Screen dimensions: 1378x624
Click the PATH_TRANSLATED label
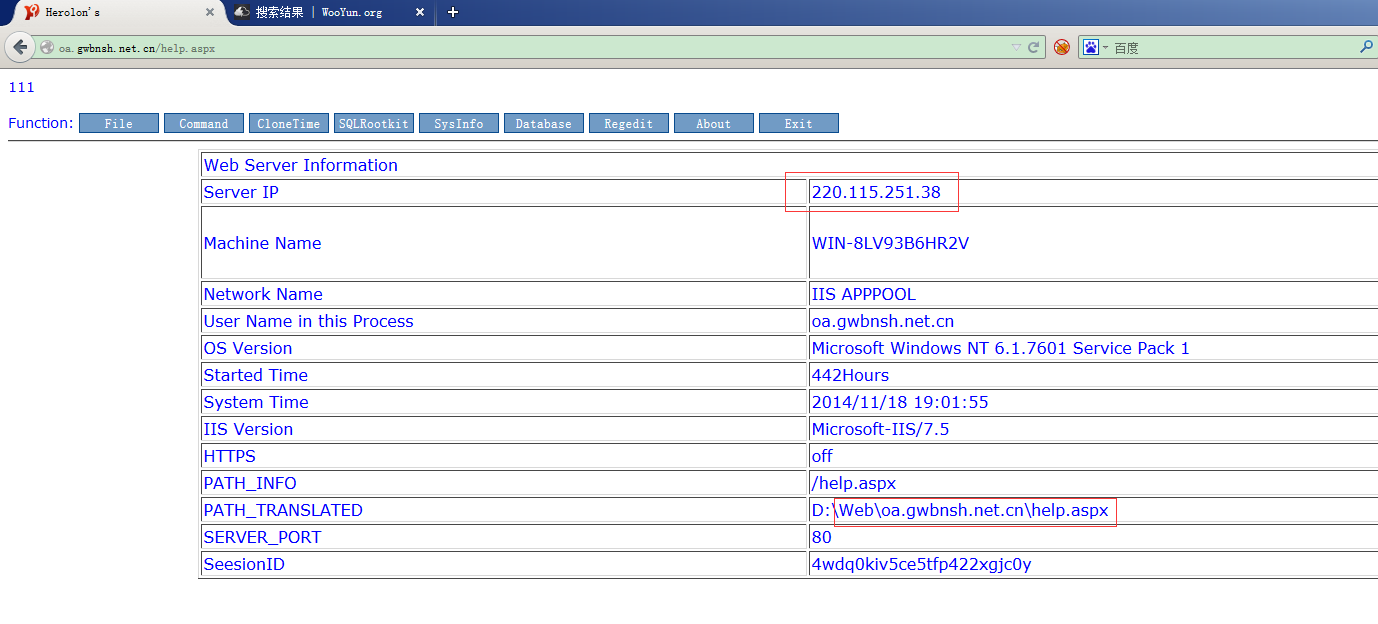283,510
